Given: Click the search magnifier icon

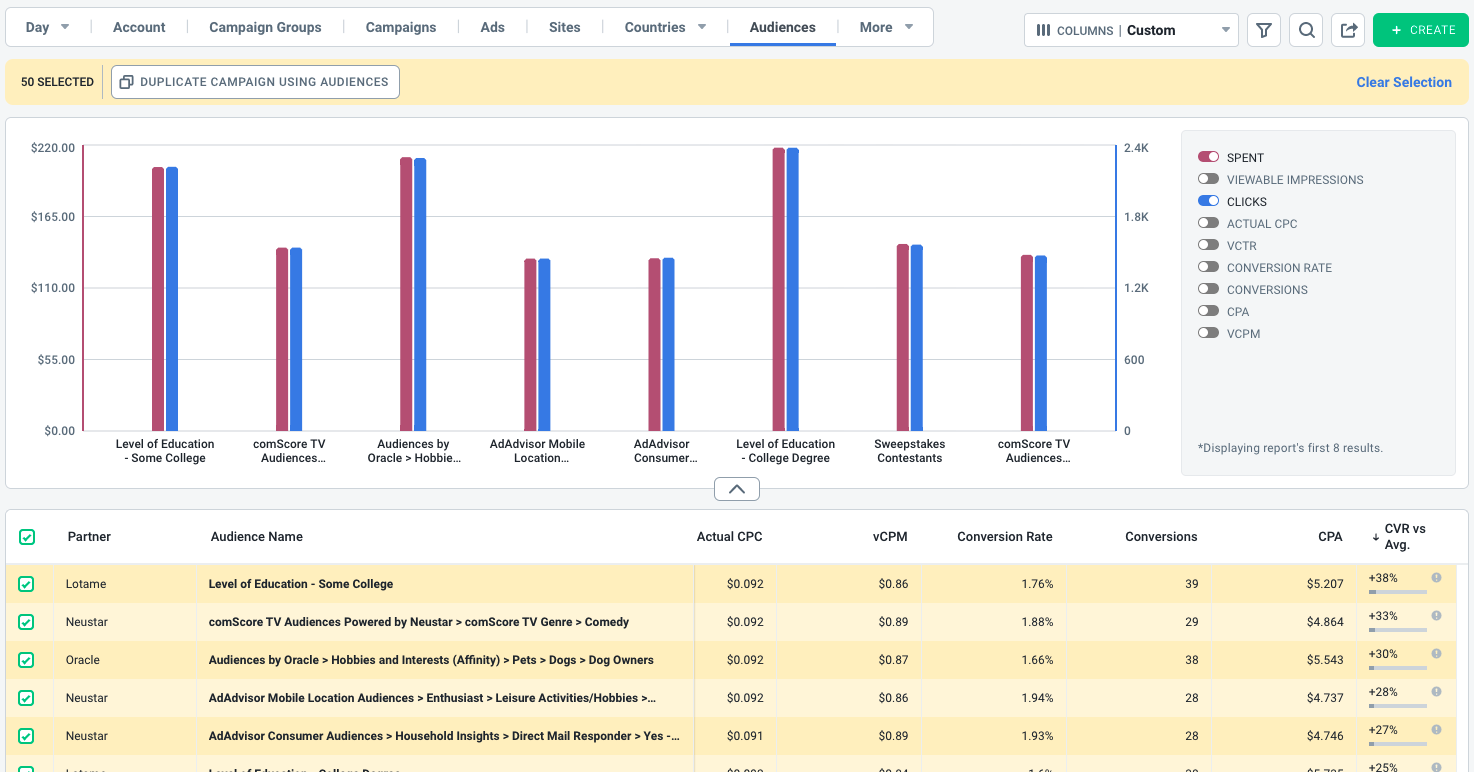Looking at the screenshot, I should pyautogui.click(x=1306, y=30).
